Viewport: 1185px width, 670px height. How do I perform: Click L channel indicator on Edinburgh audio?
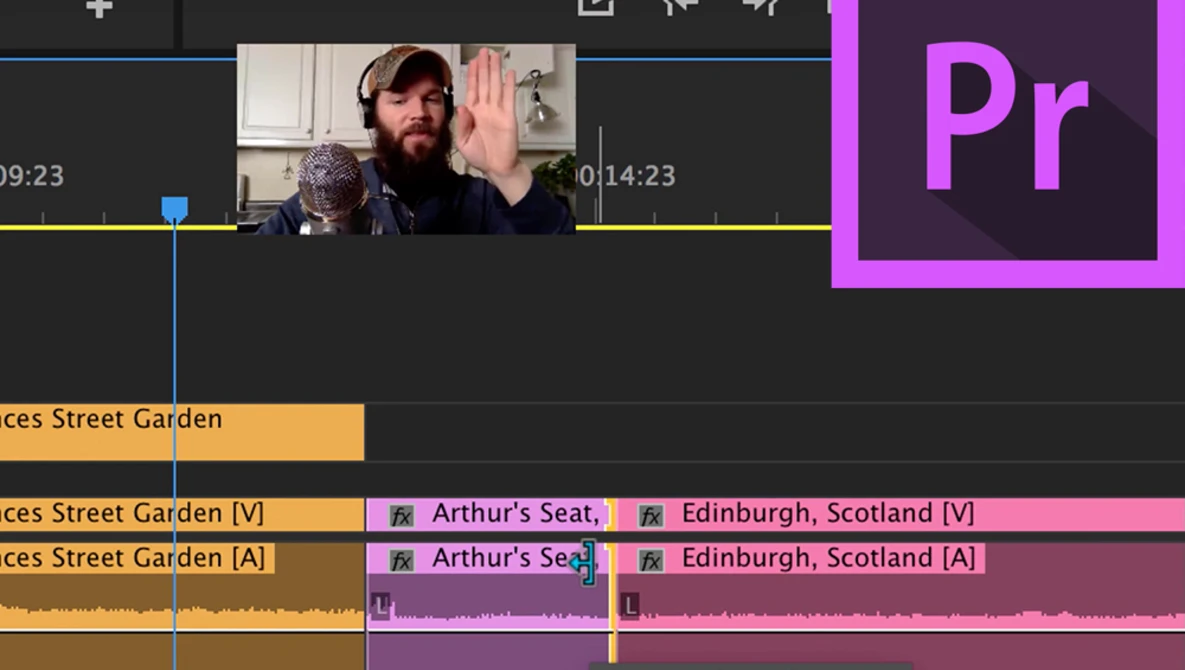point(630,606)
